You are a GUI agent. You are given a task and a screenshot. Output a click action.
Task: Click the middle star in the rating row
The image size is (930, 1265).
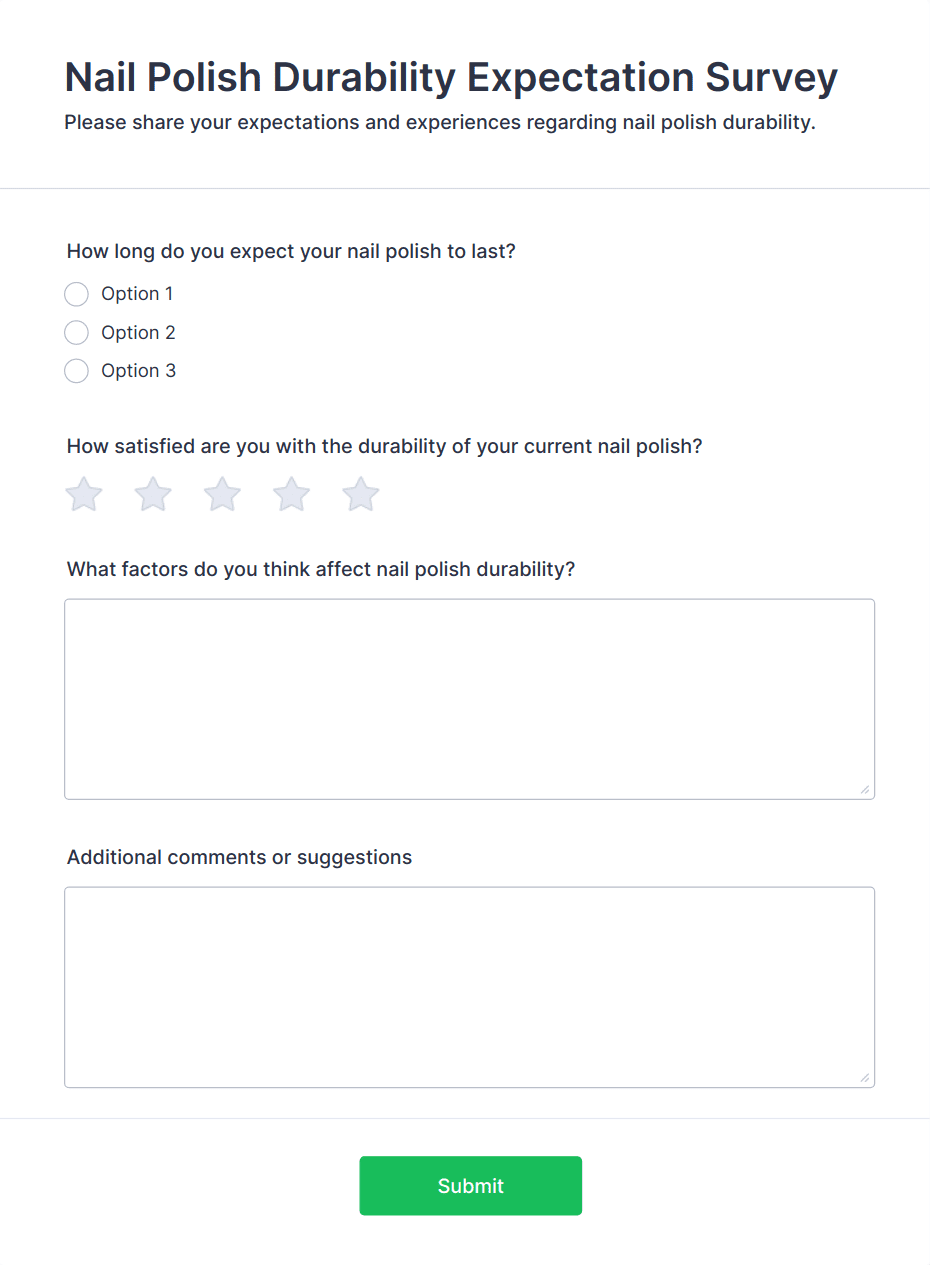pyautogui.click(x=222, y=493)
